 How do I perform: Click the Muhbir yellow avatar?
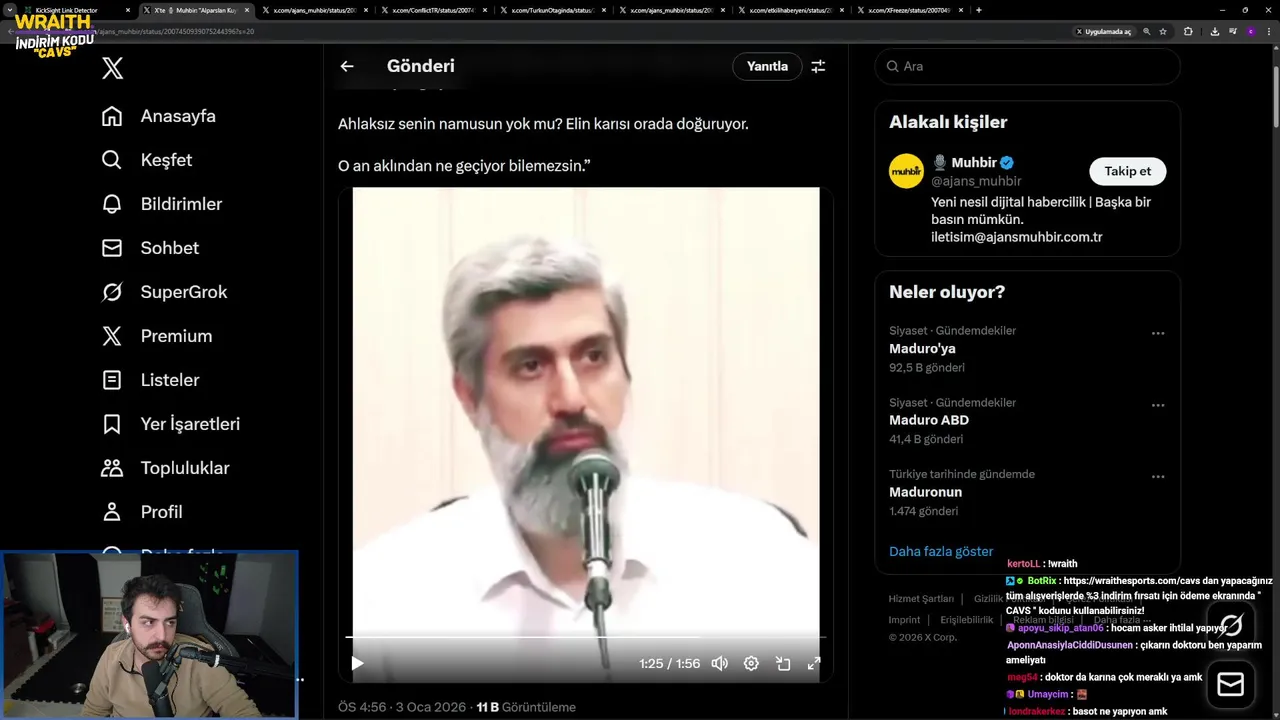point(907,171)
